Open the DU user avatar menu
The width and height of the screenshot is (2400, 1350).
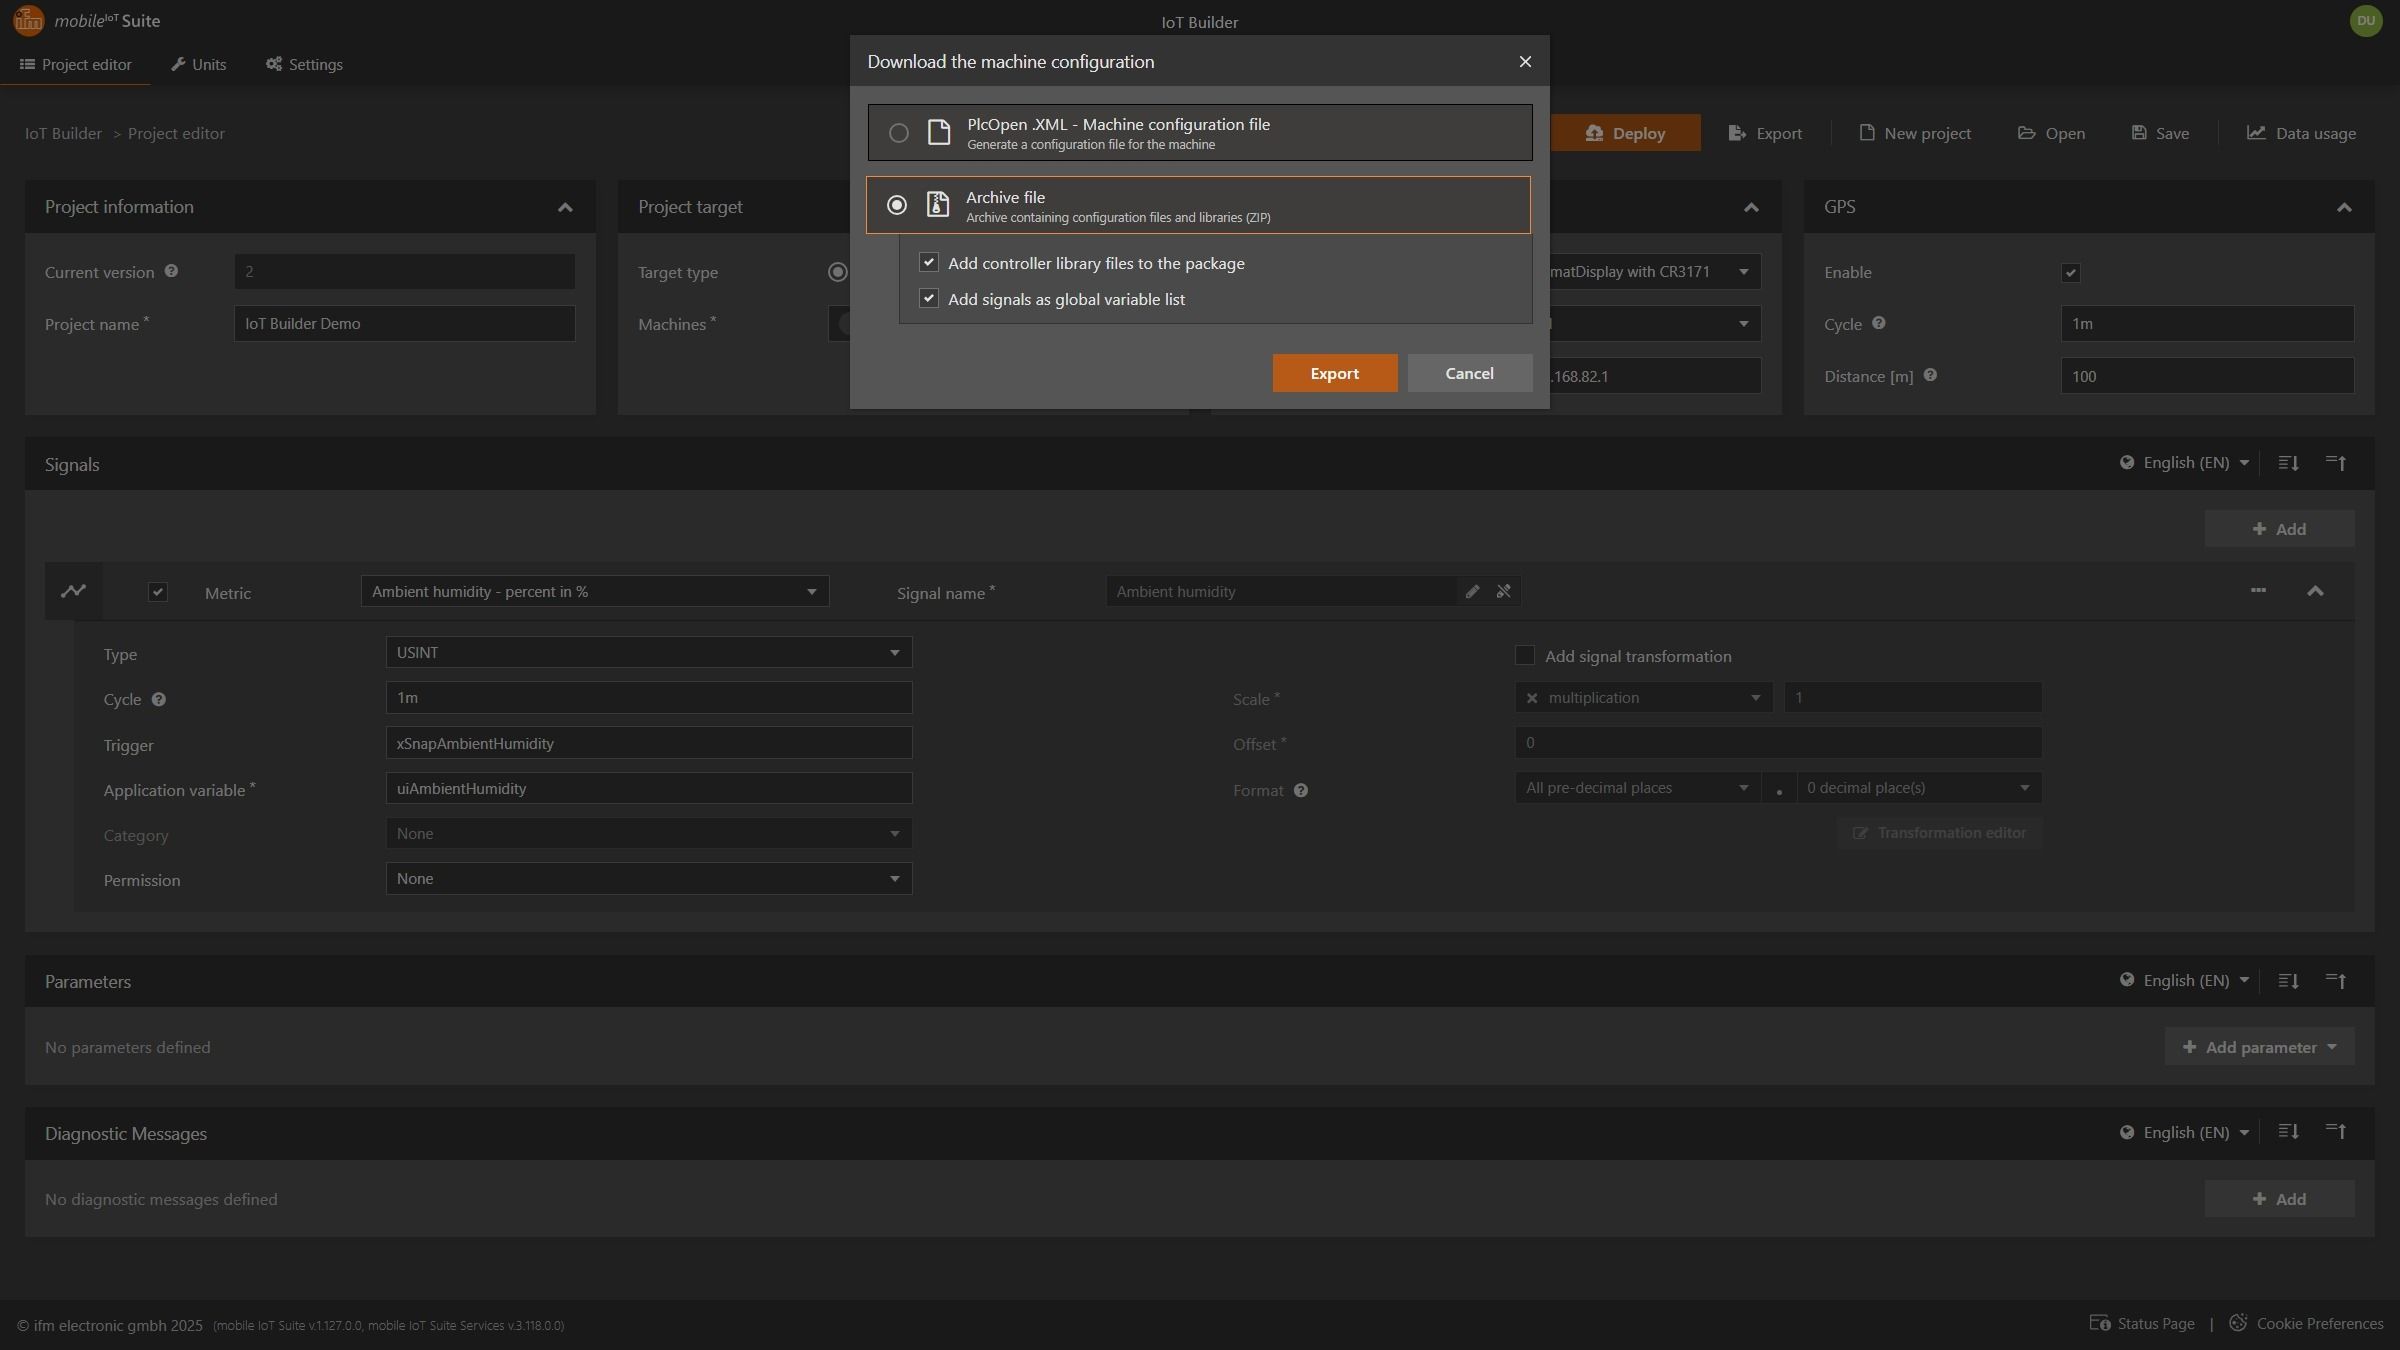point(2365,21)
